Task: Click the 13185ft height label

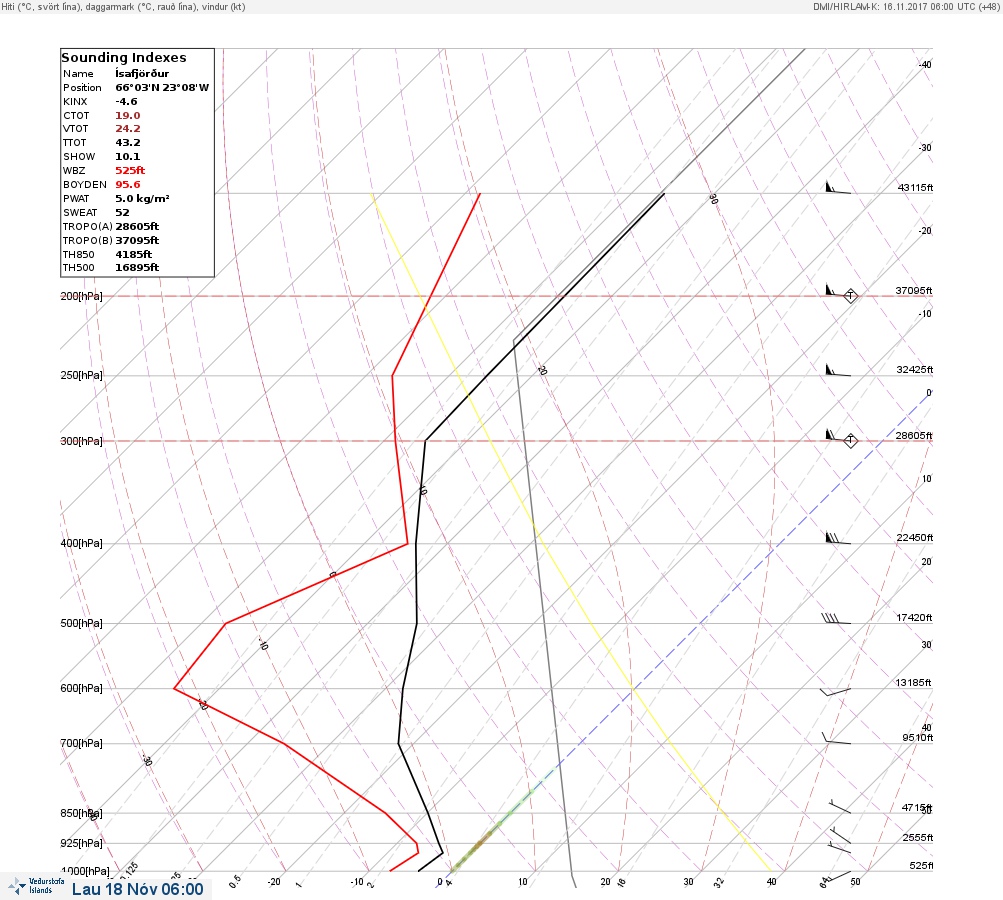Action: pos(913,683)
